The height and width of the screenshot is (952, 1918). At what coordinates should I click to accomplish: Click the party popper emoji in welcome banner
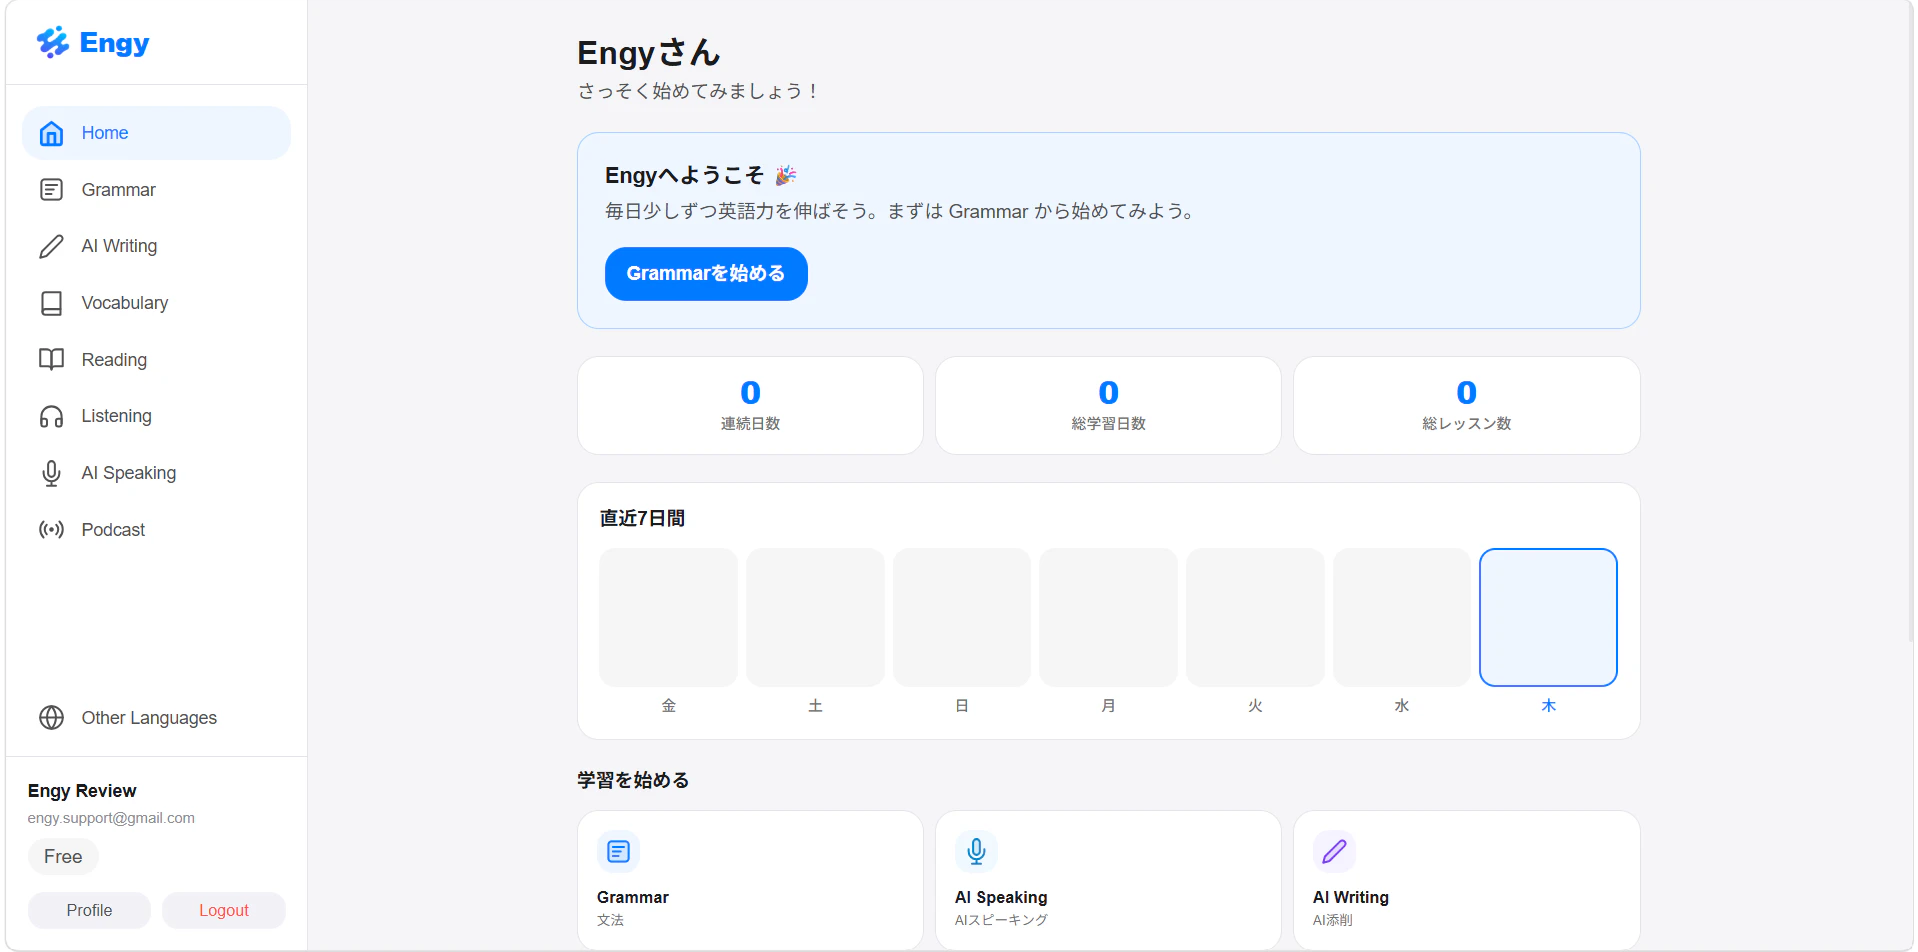pos(786,176)
